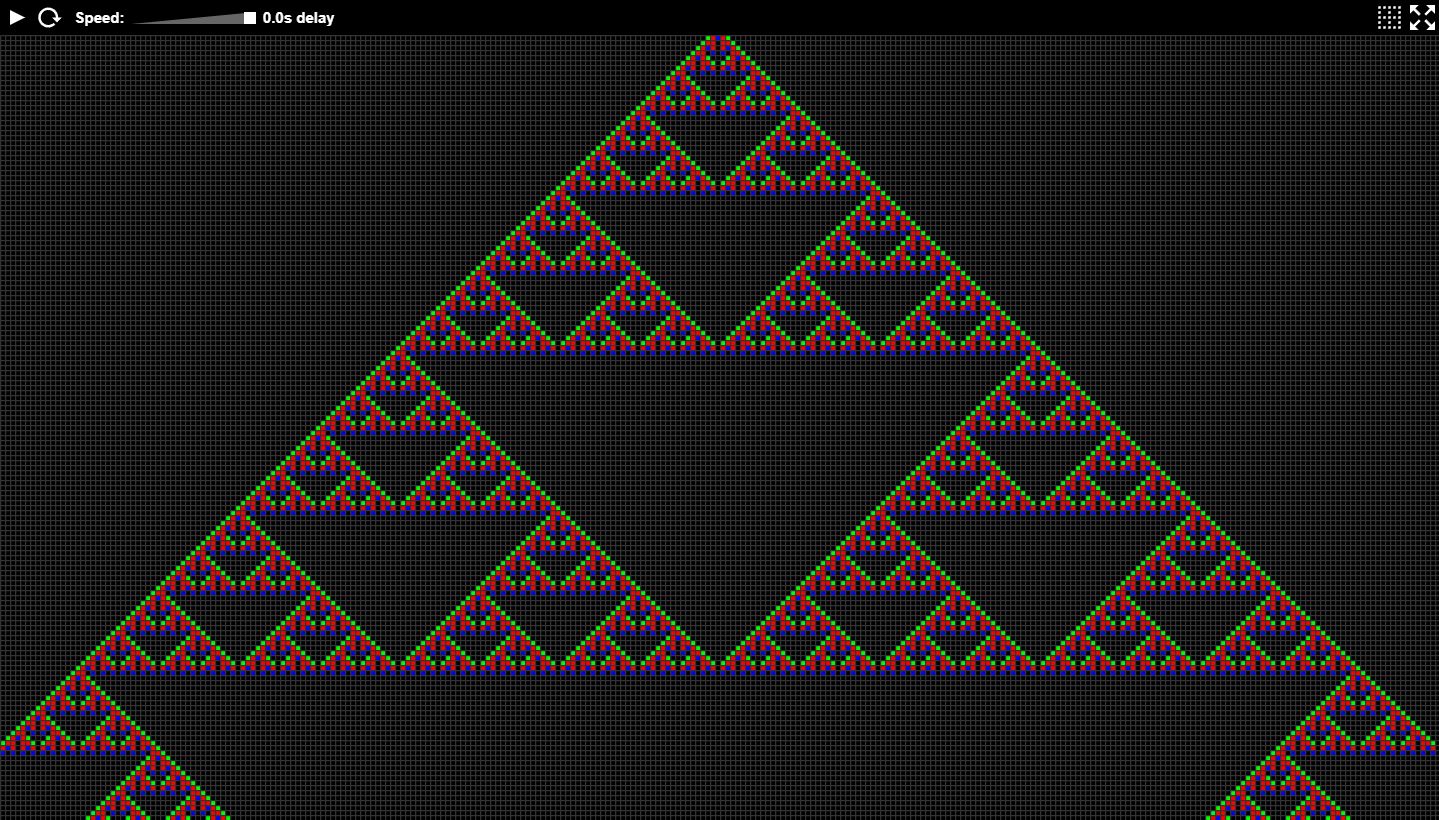Viewport: 1439px width, 820px height.
Task: Enter fullscreen with the expand arrows icon
Action: (1422, 17)
